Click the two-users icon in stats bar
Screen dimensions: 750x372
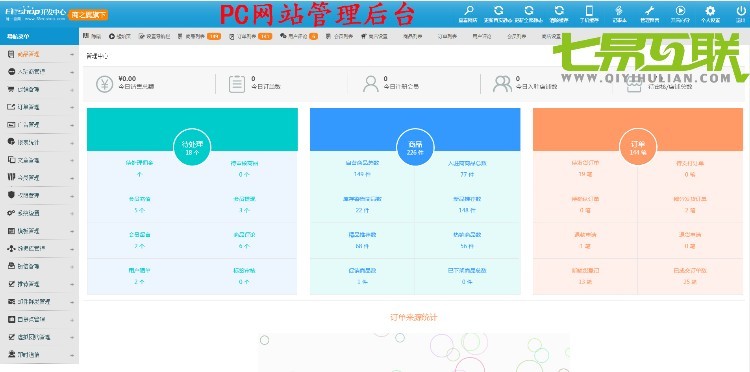(x=502, y=84)
